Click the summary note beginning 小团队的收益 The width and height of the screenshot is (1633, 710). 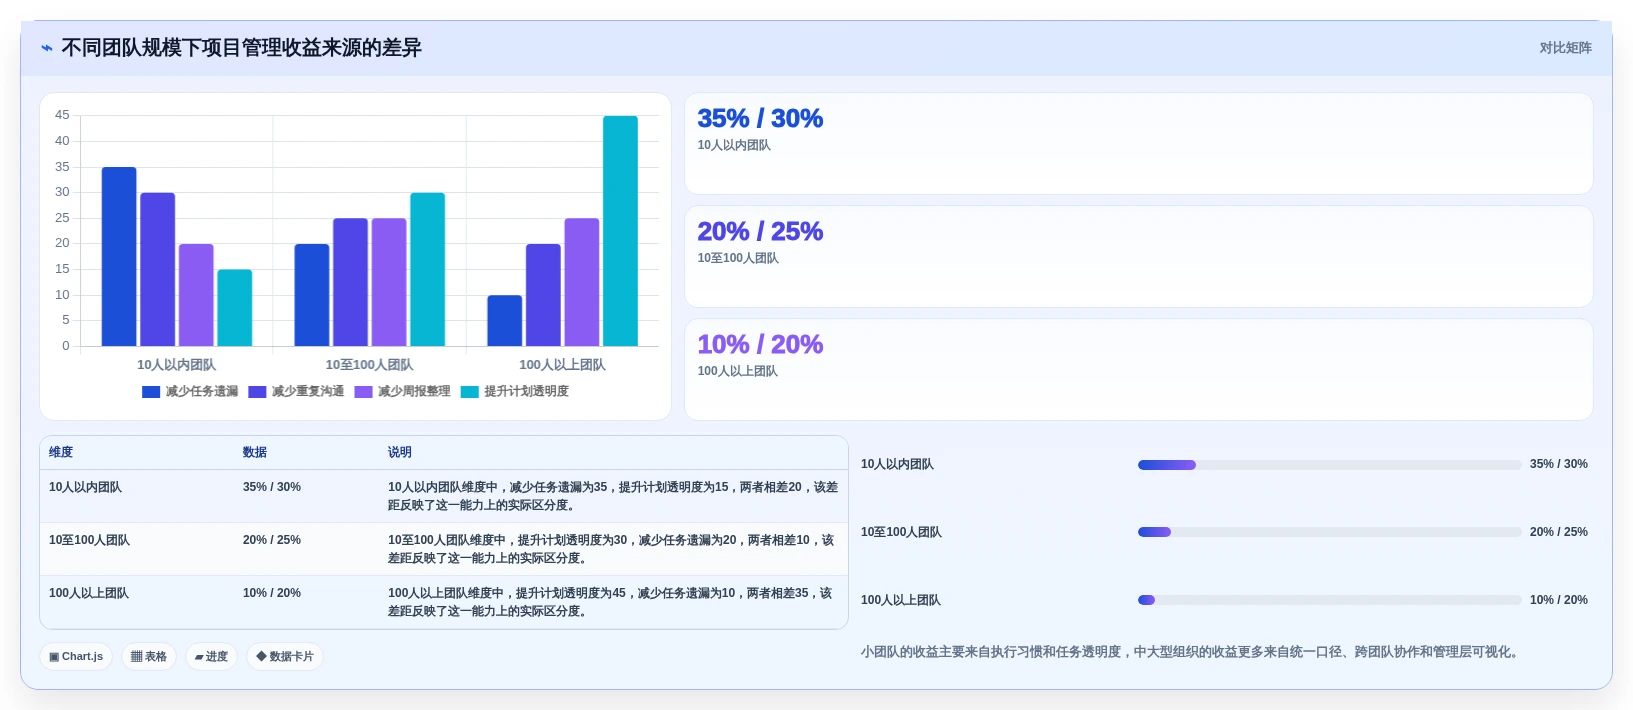[x=1192, y=652]
